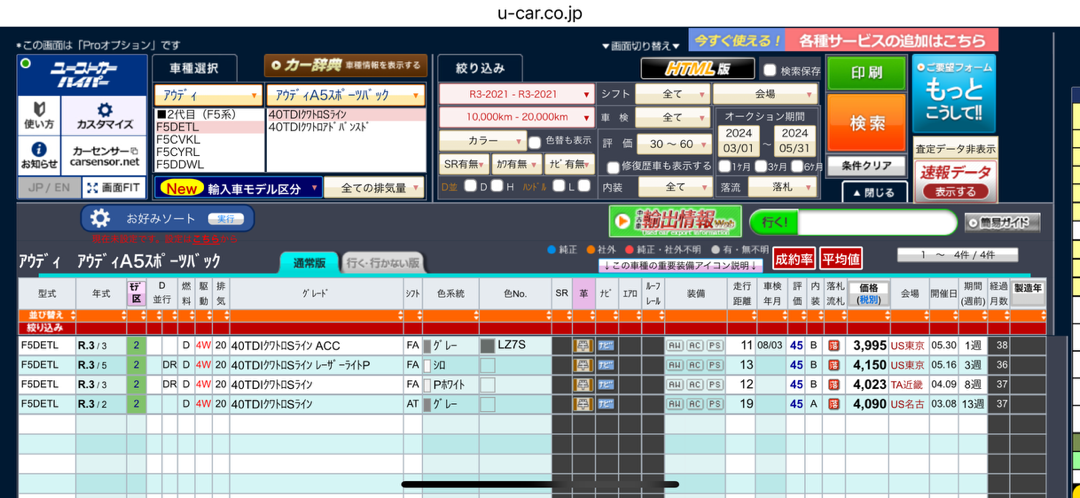Open the 全ての排気量 dropdown
Image resolution: width=1080 pixels, height=498 pixels.
point(374,187)
